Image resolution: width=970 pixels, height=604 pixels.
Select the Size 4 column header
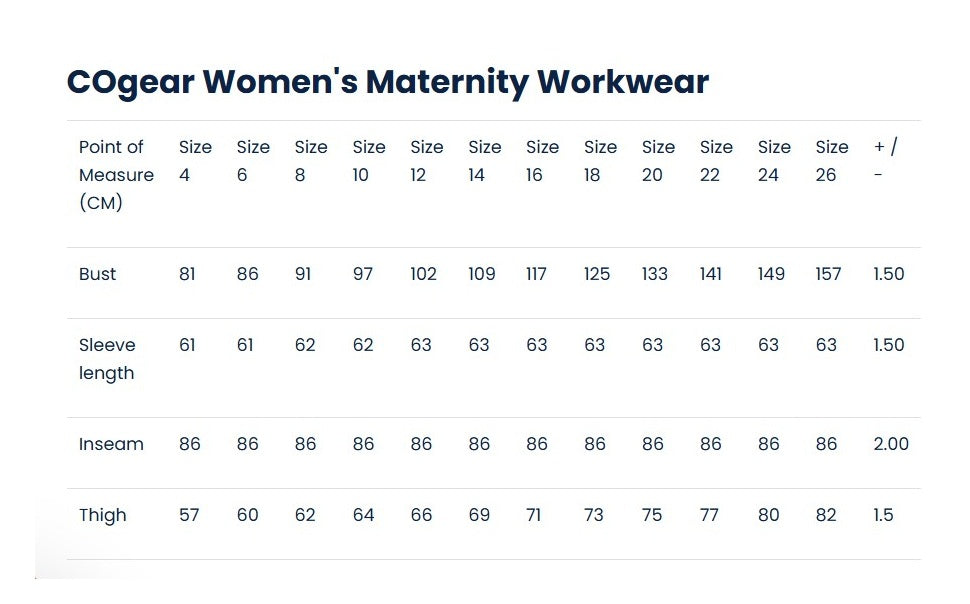[195, 161]
